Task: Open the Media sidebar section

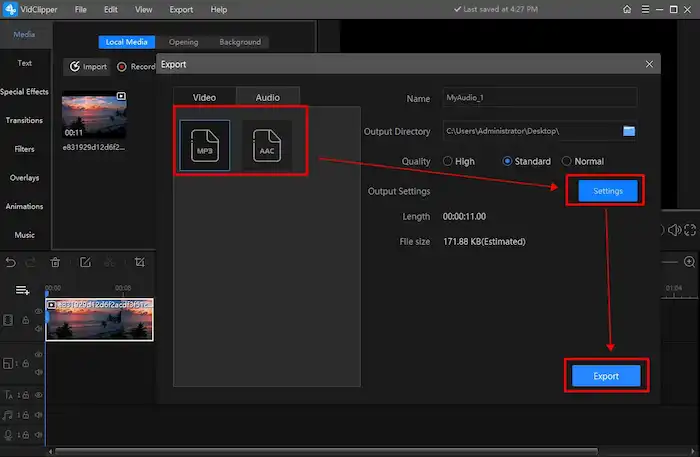Action: (24, 34)
